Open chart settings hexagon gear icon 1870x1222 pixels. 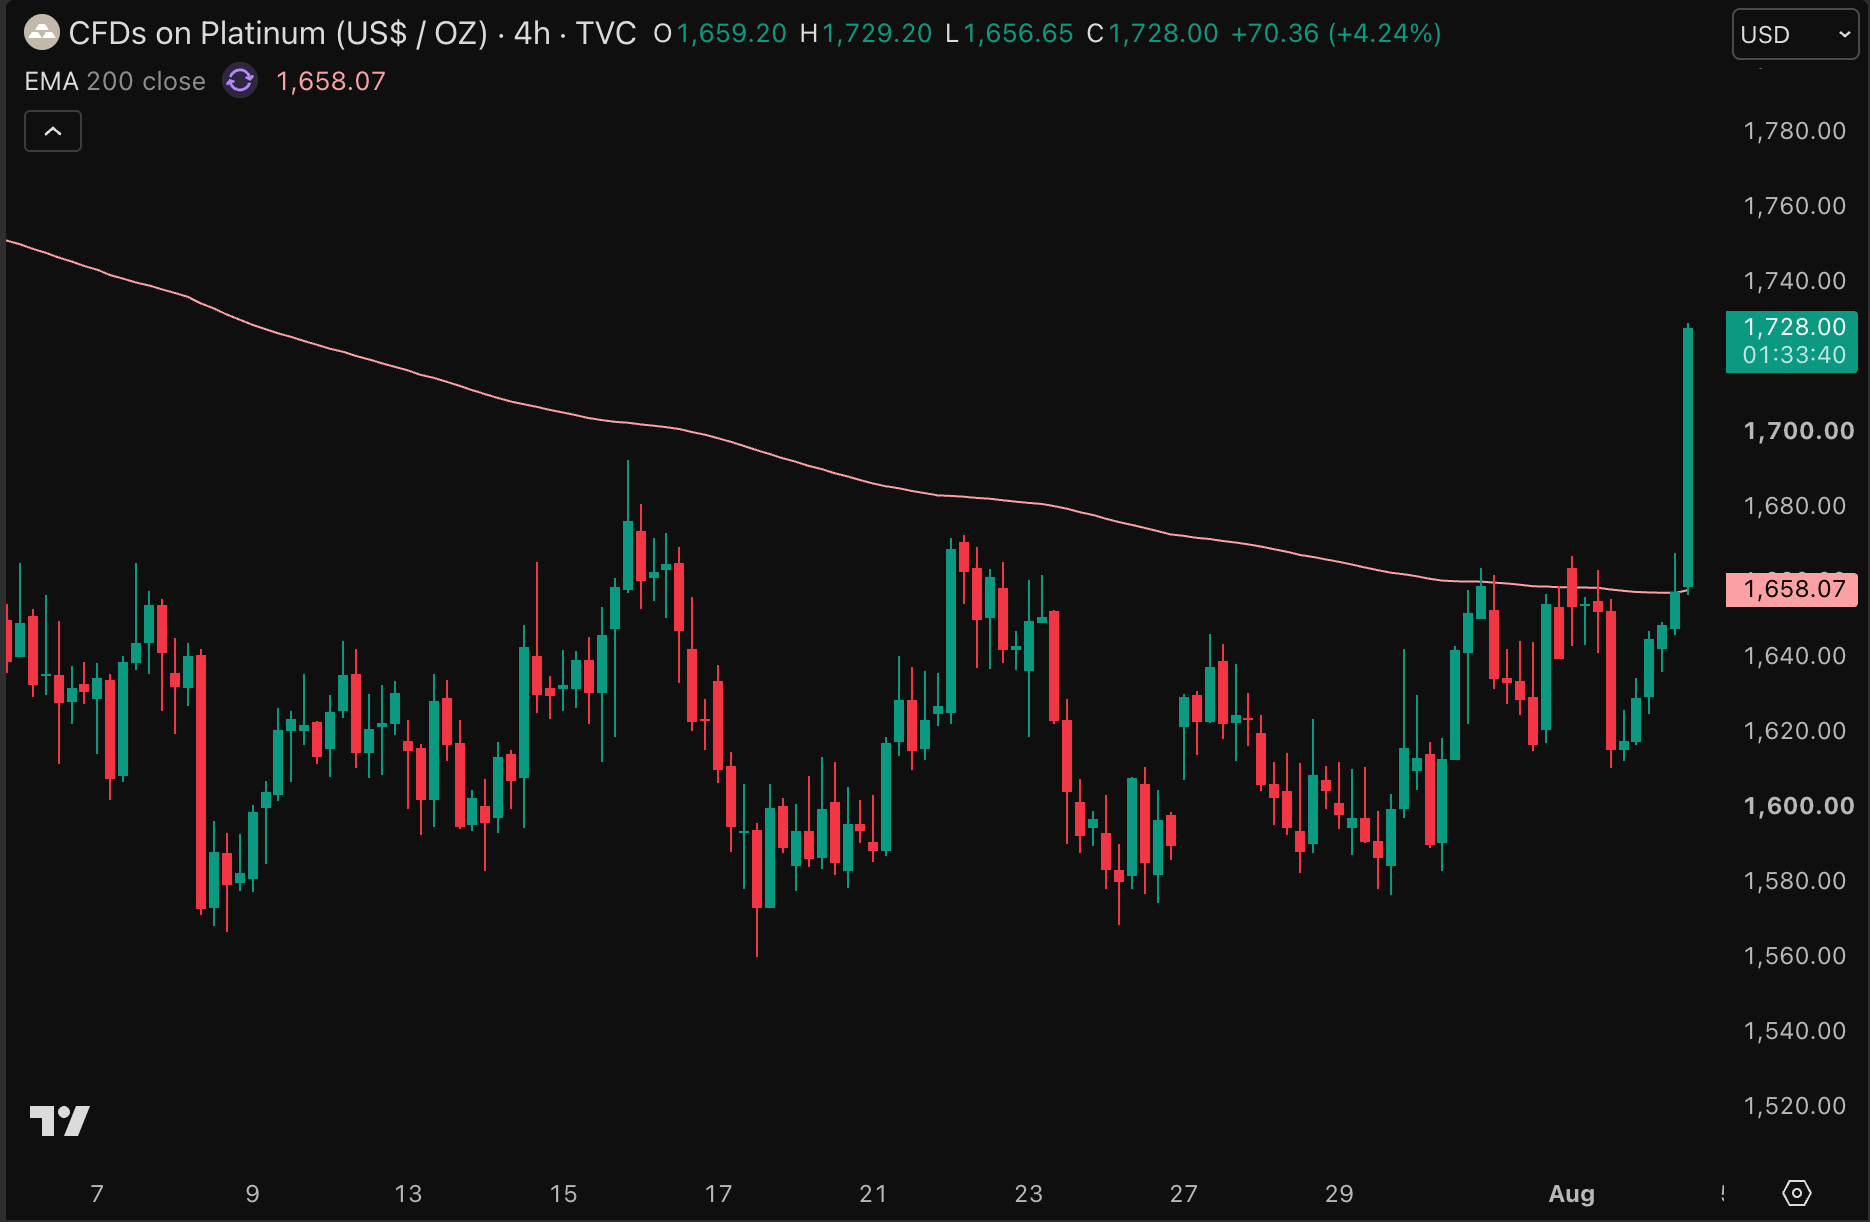click(x=1797, y=1193)
